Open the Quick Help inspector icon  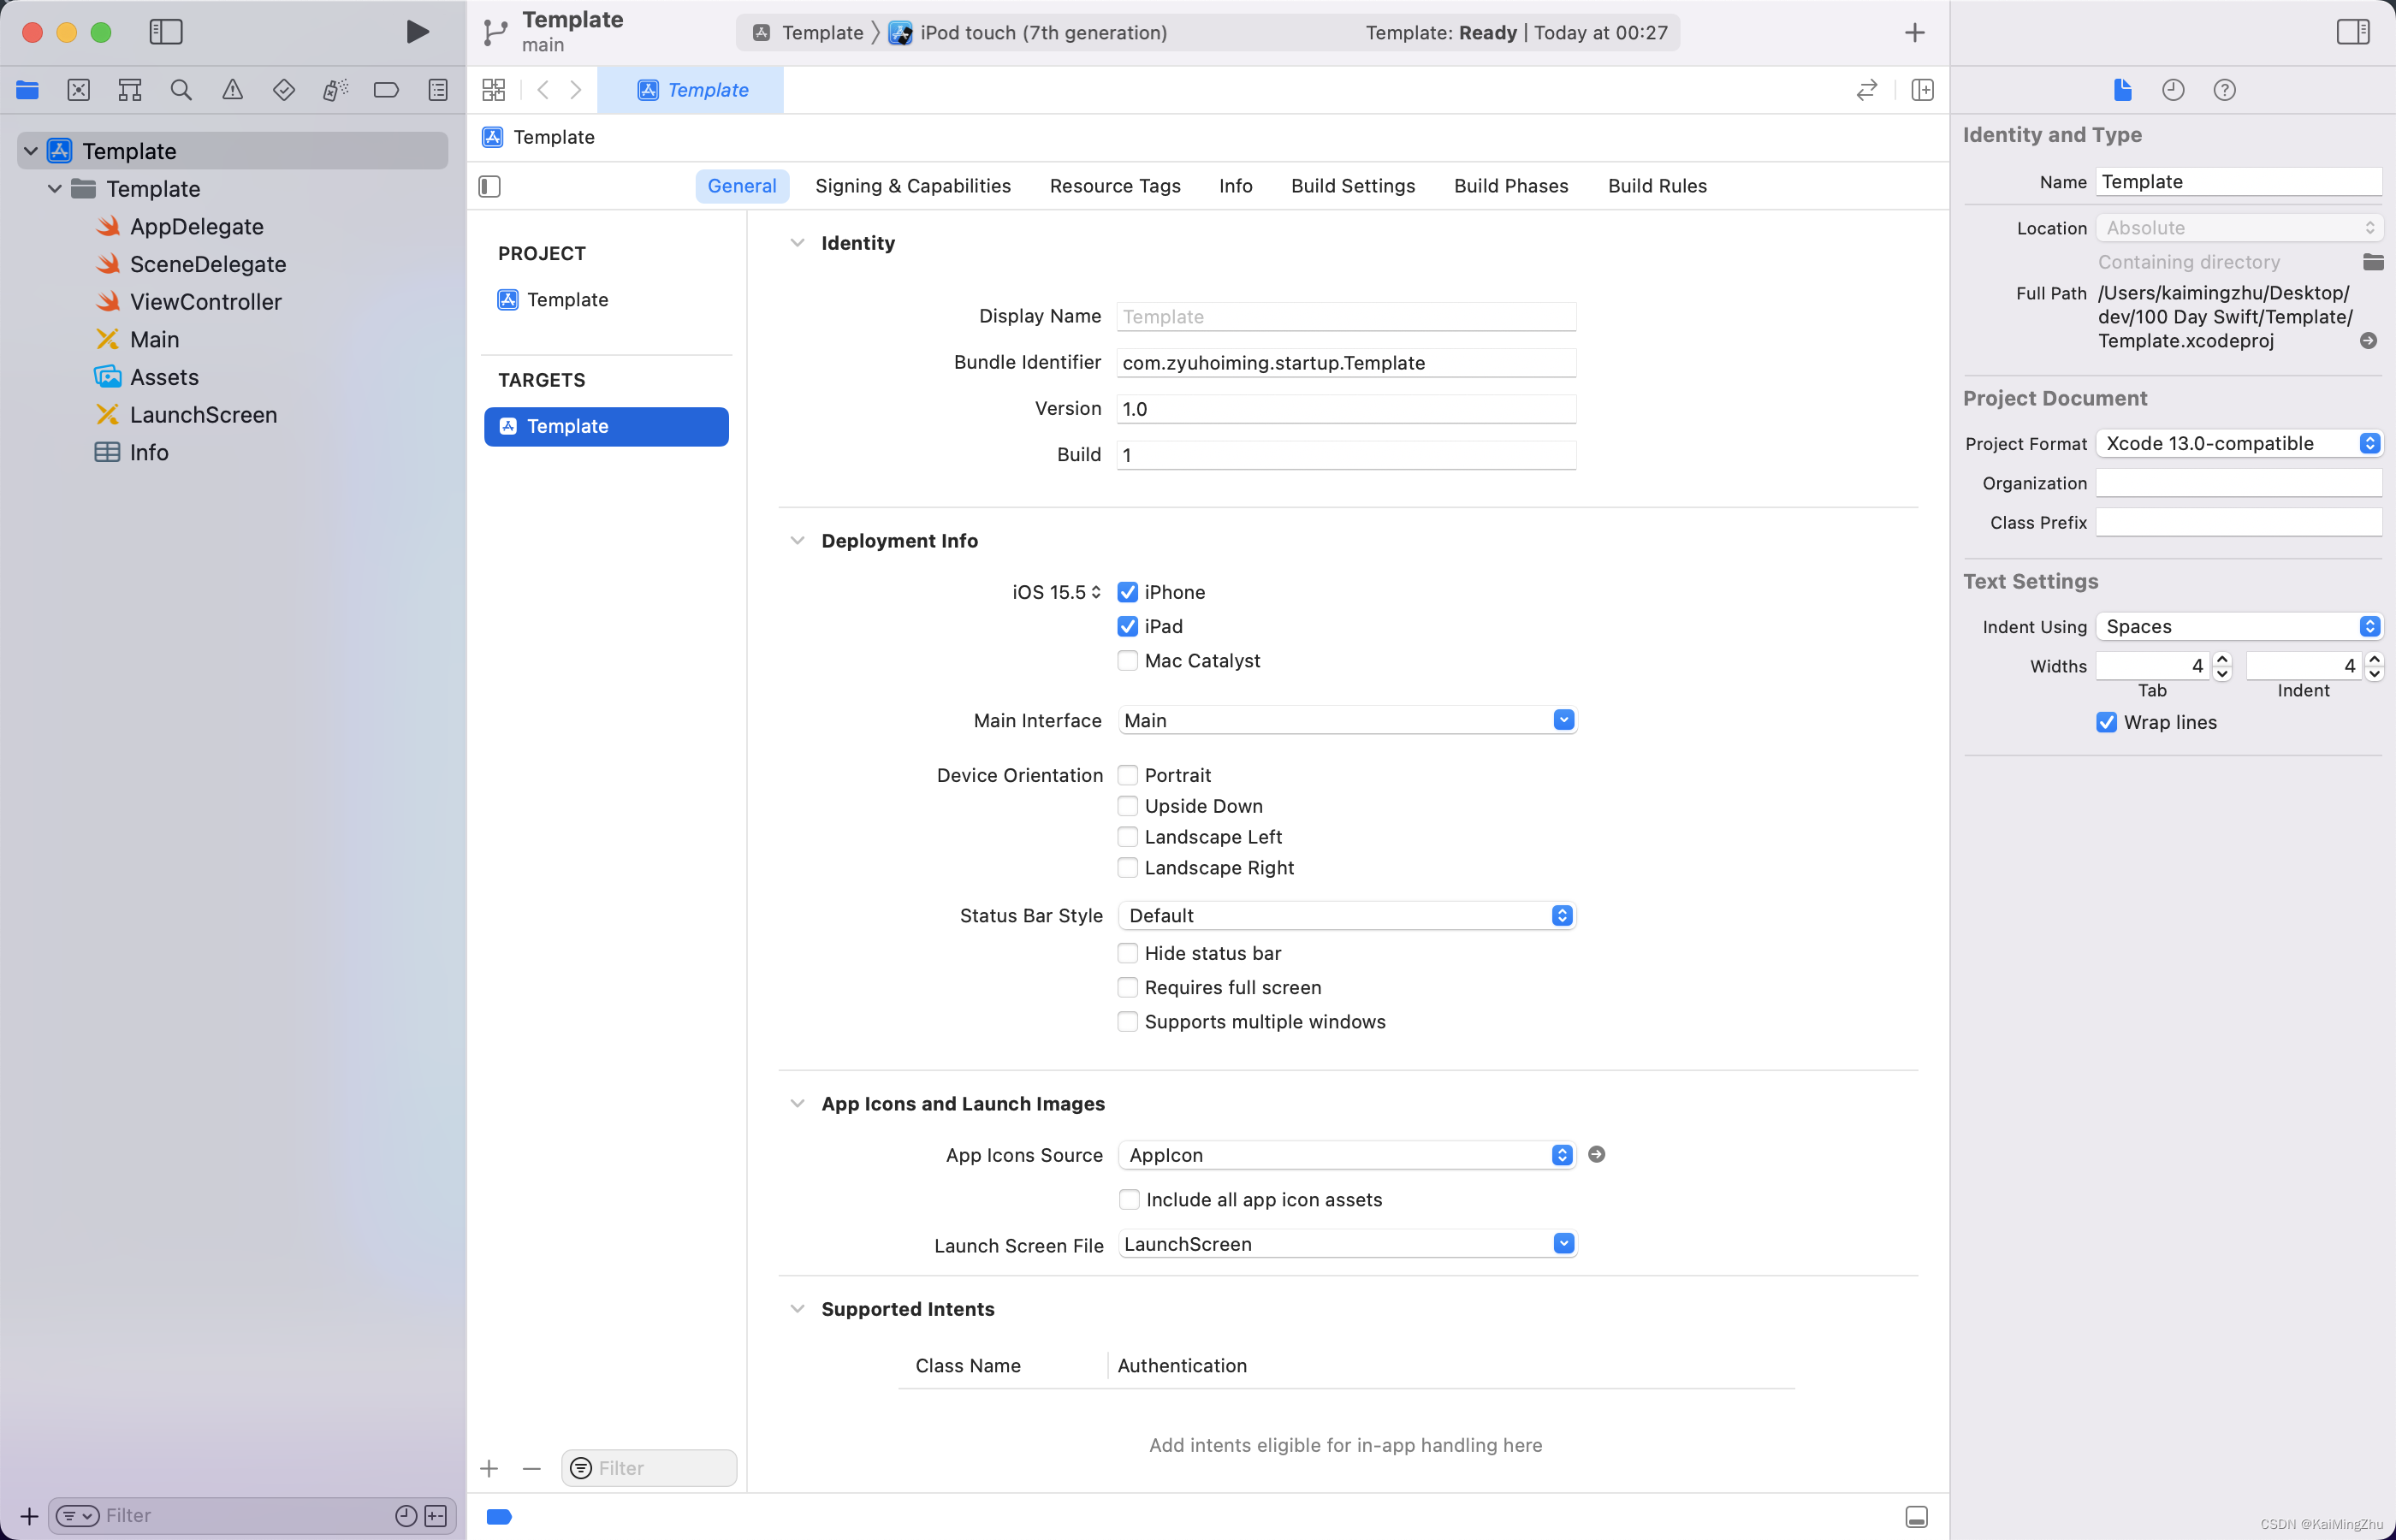click(x=2224, y=90)
